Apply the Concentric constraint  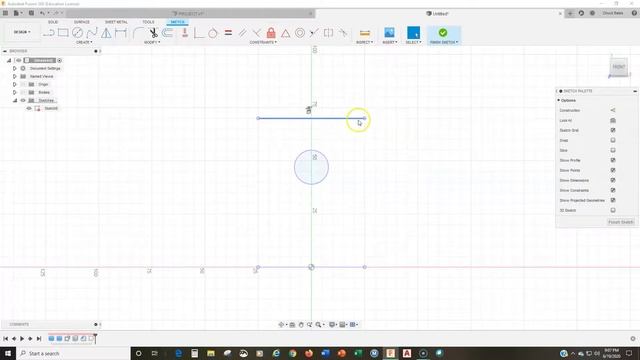(300, 33)
